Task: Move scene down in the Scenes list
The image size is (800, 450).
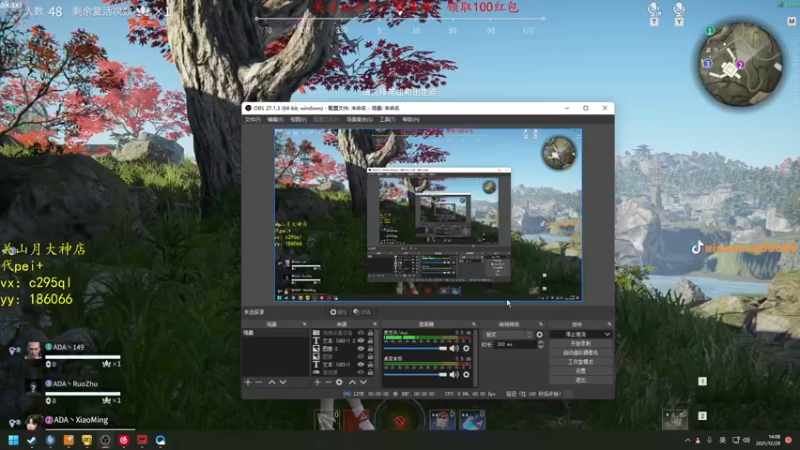Action: click(283, 382)
